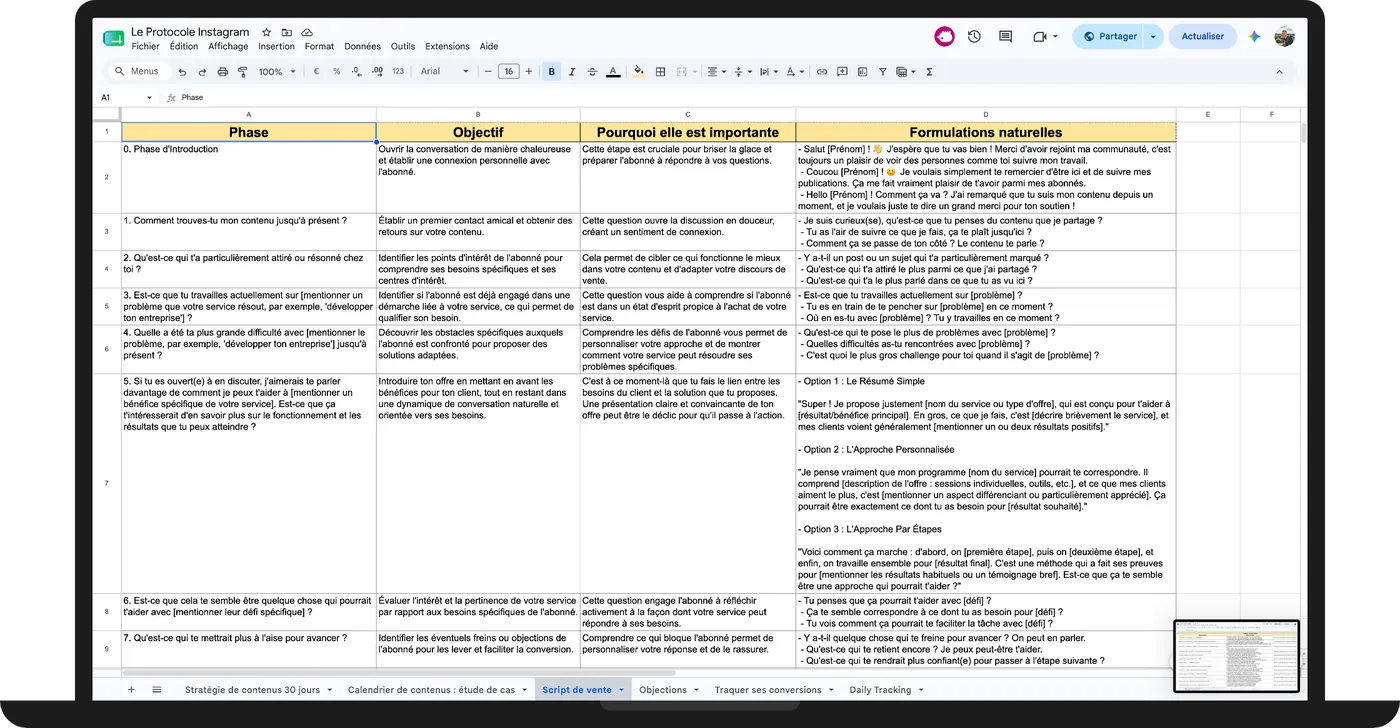This screenshot has height=728, width=1400.
Task: Open text rotation dropdown
Action: pos(794,72)
